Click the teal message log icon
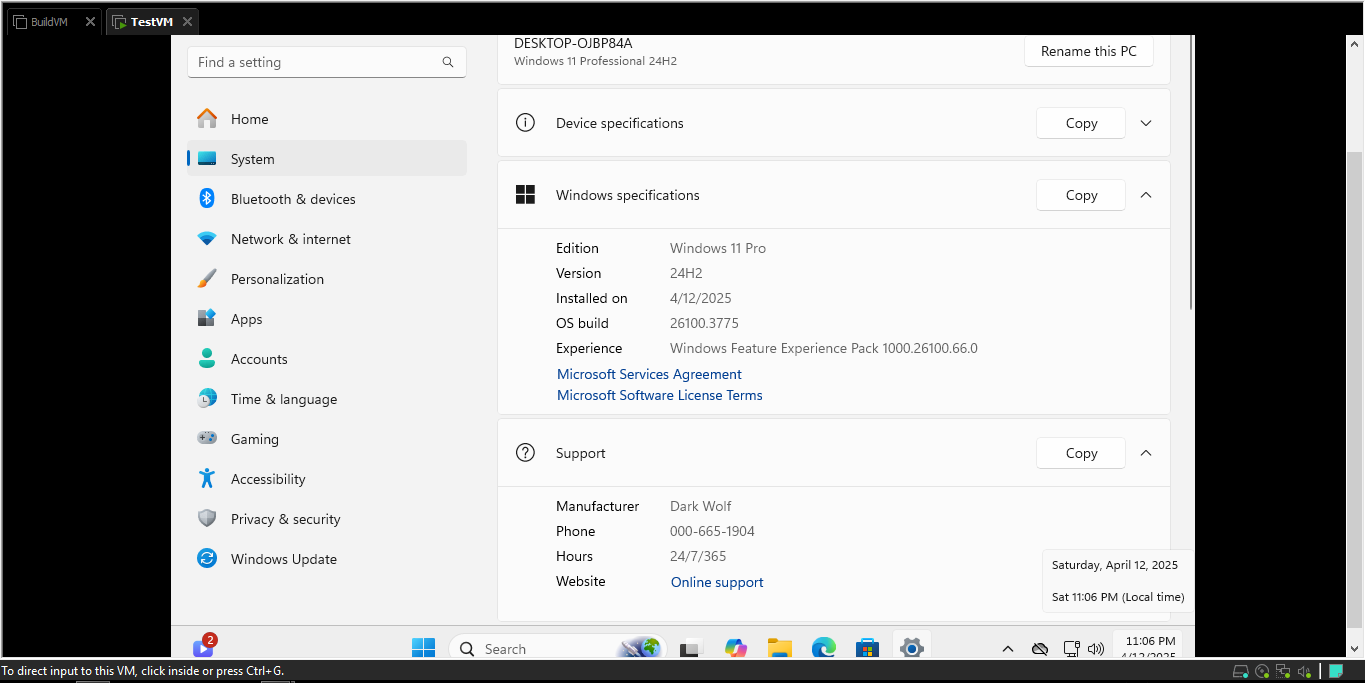Image resolution: width=1365 pixels, height=683 pixels. point(1335,671)
